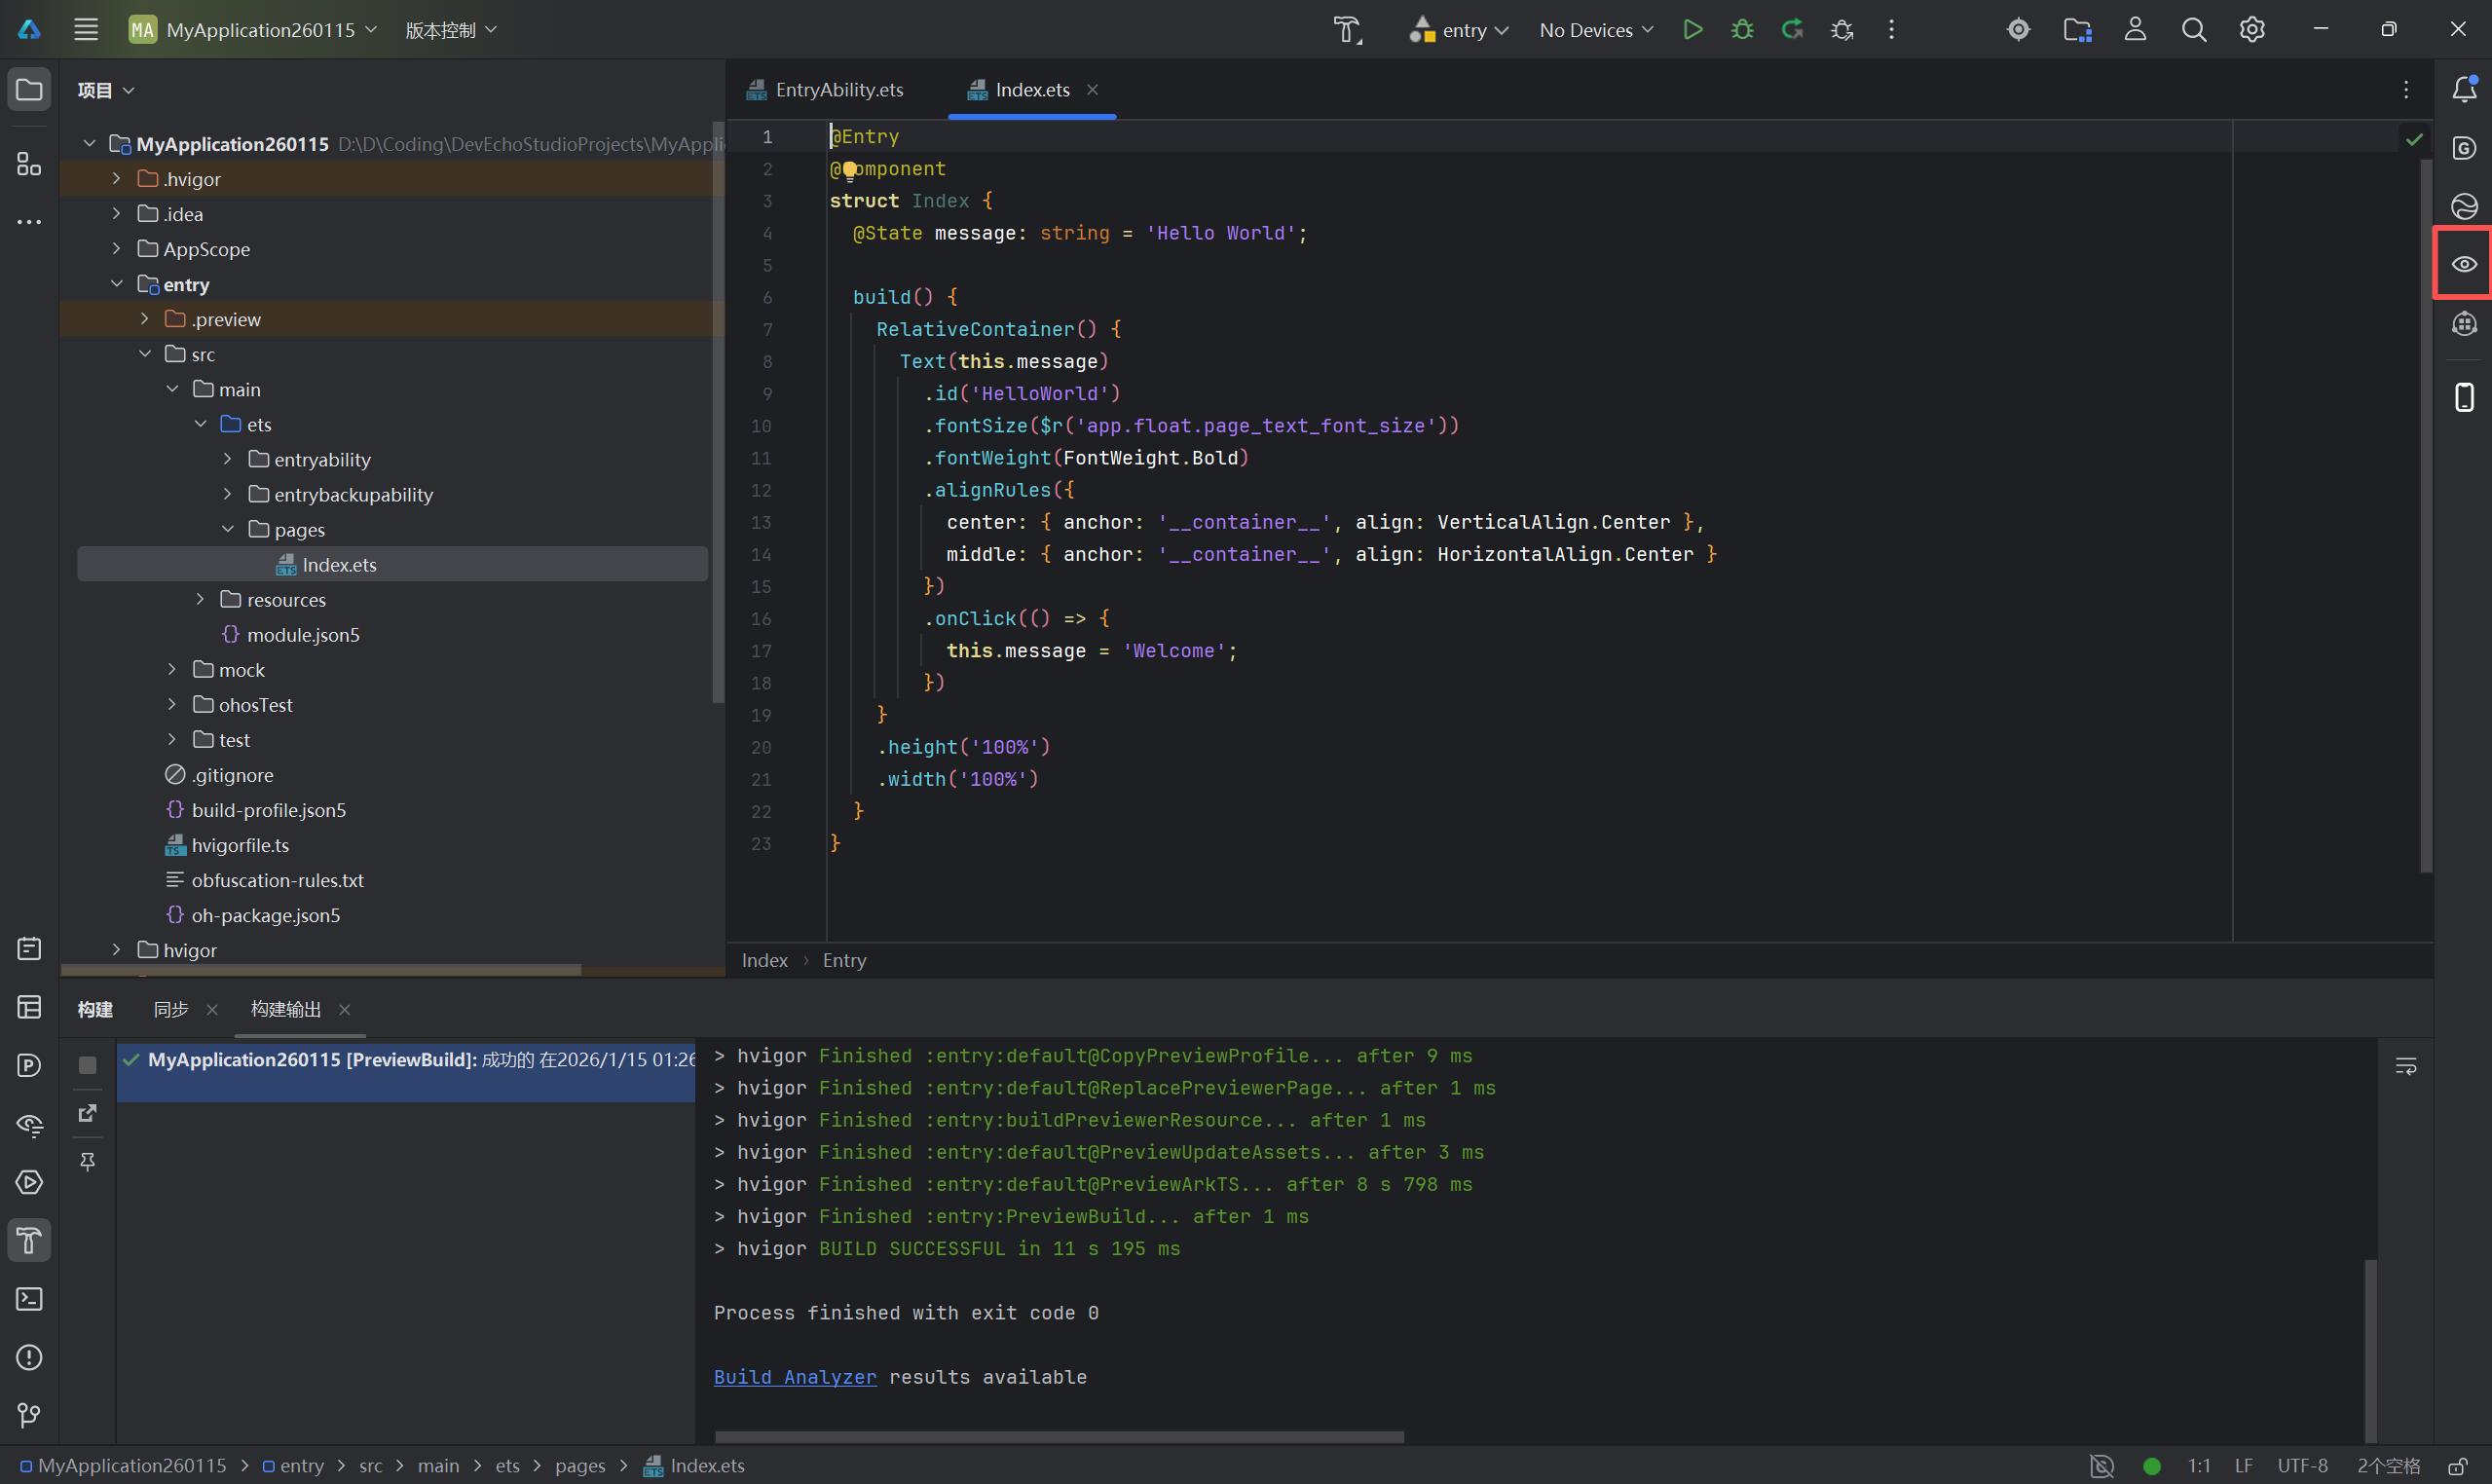Open the Build Analyzer link
2492x1484 pixels.
click(794, 1377)
